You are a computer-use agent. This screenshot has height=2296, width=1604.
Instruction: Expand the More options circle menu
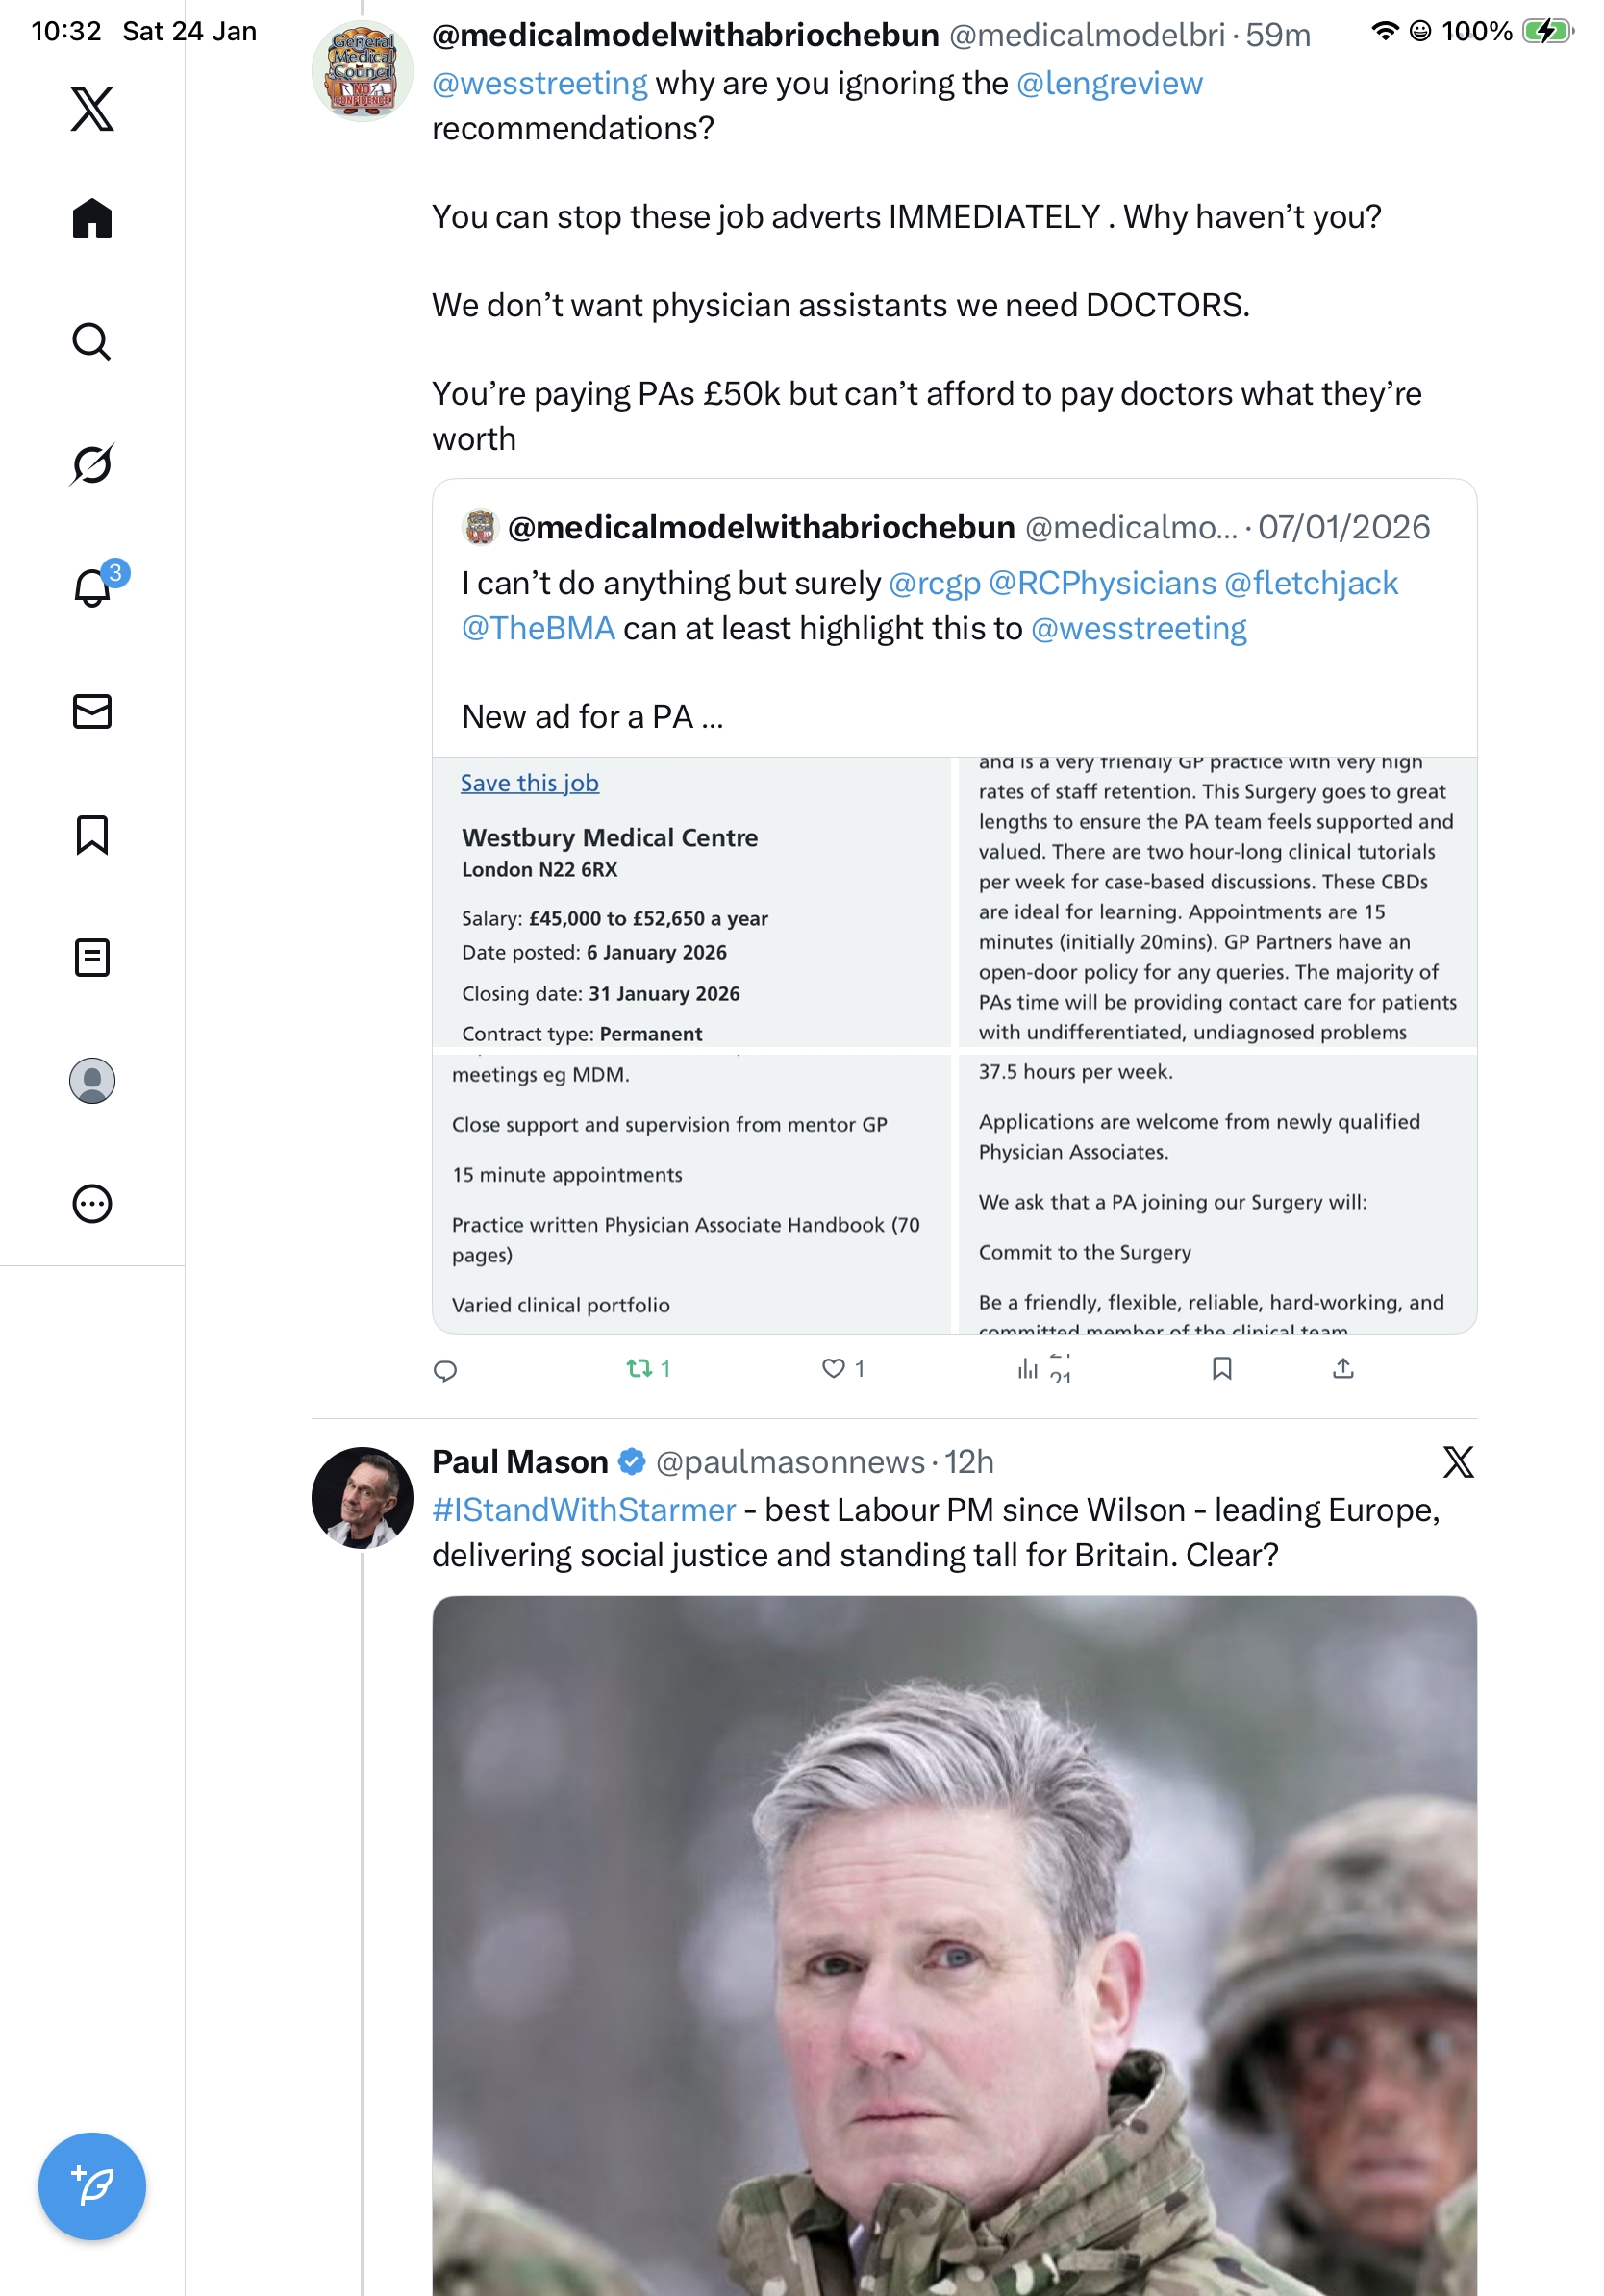pyautogui.click(x=92, y=1203)
